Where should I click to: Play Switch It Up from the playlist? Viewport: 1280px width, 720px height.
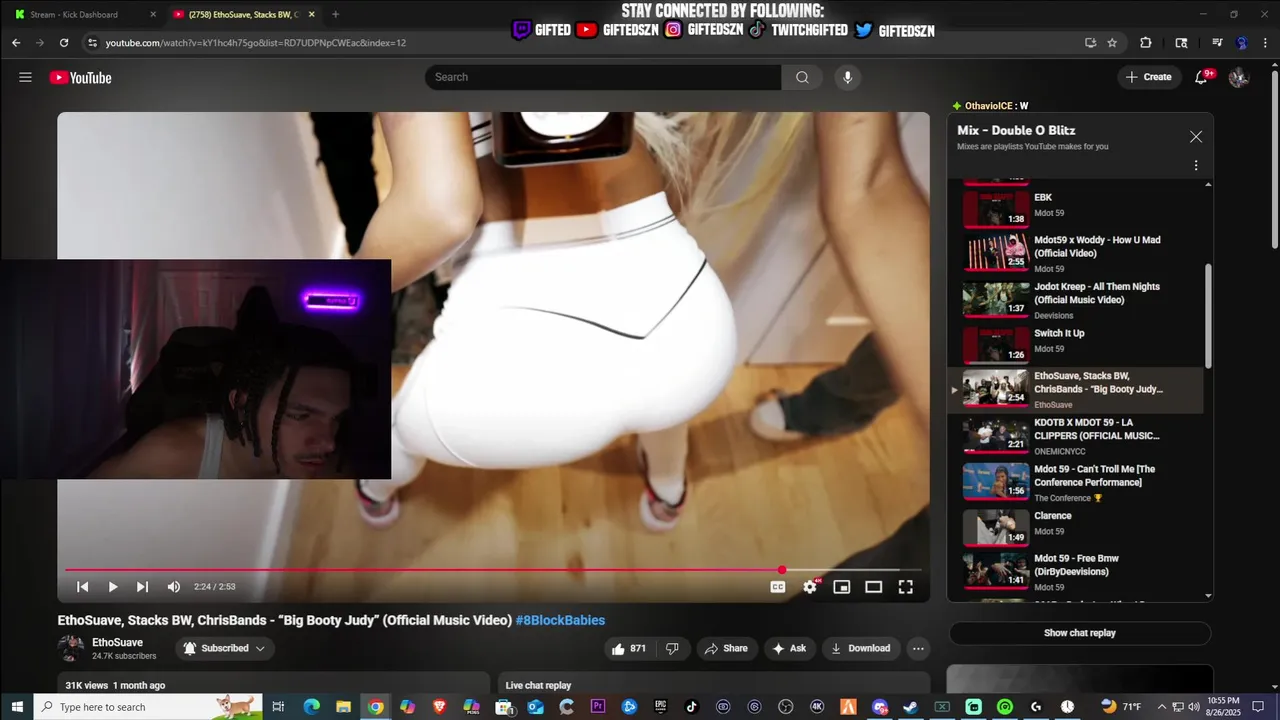1076,345
